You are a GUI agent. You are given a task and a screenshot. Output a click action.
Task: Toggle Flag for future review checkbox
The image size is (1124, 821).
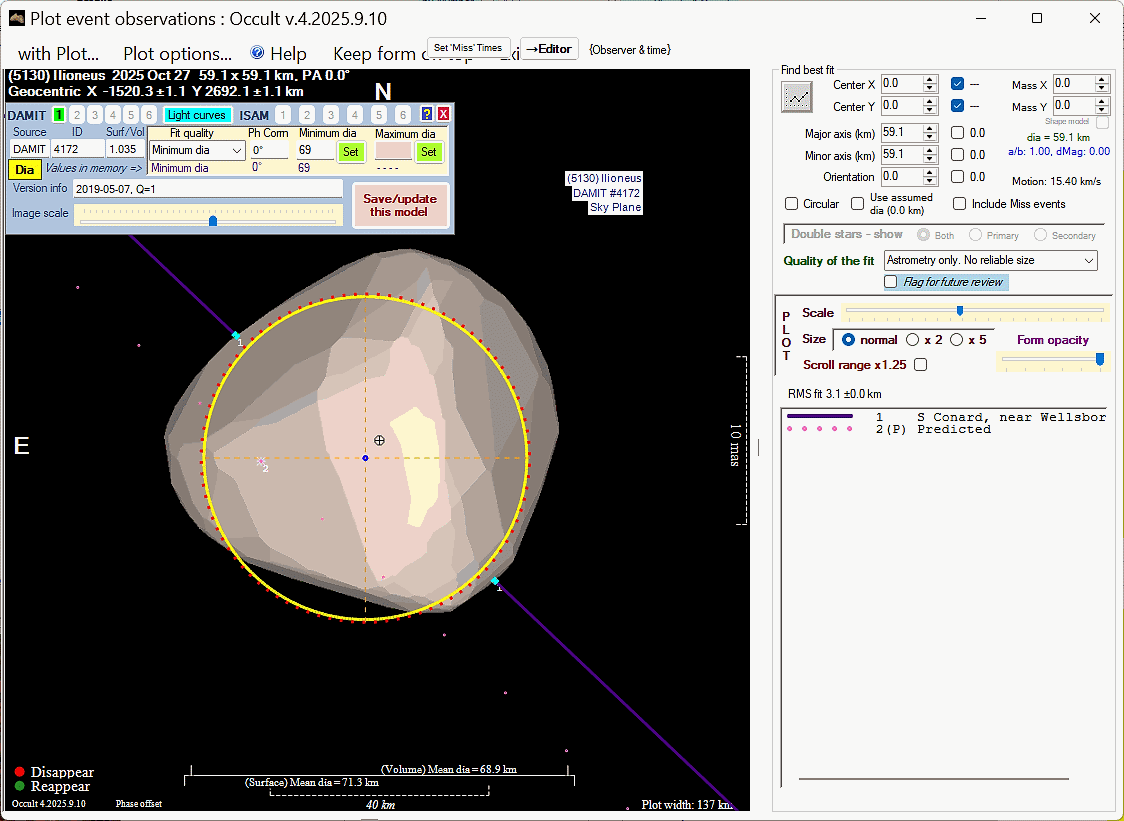891,282
